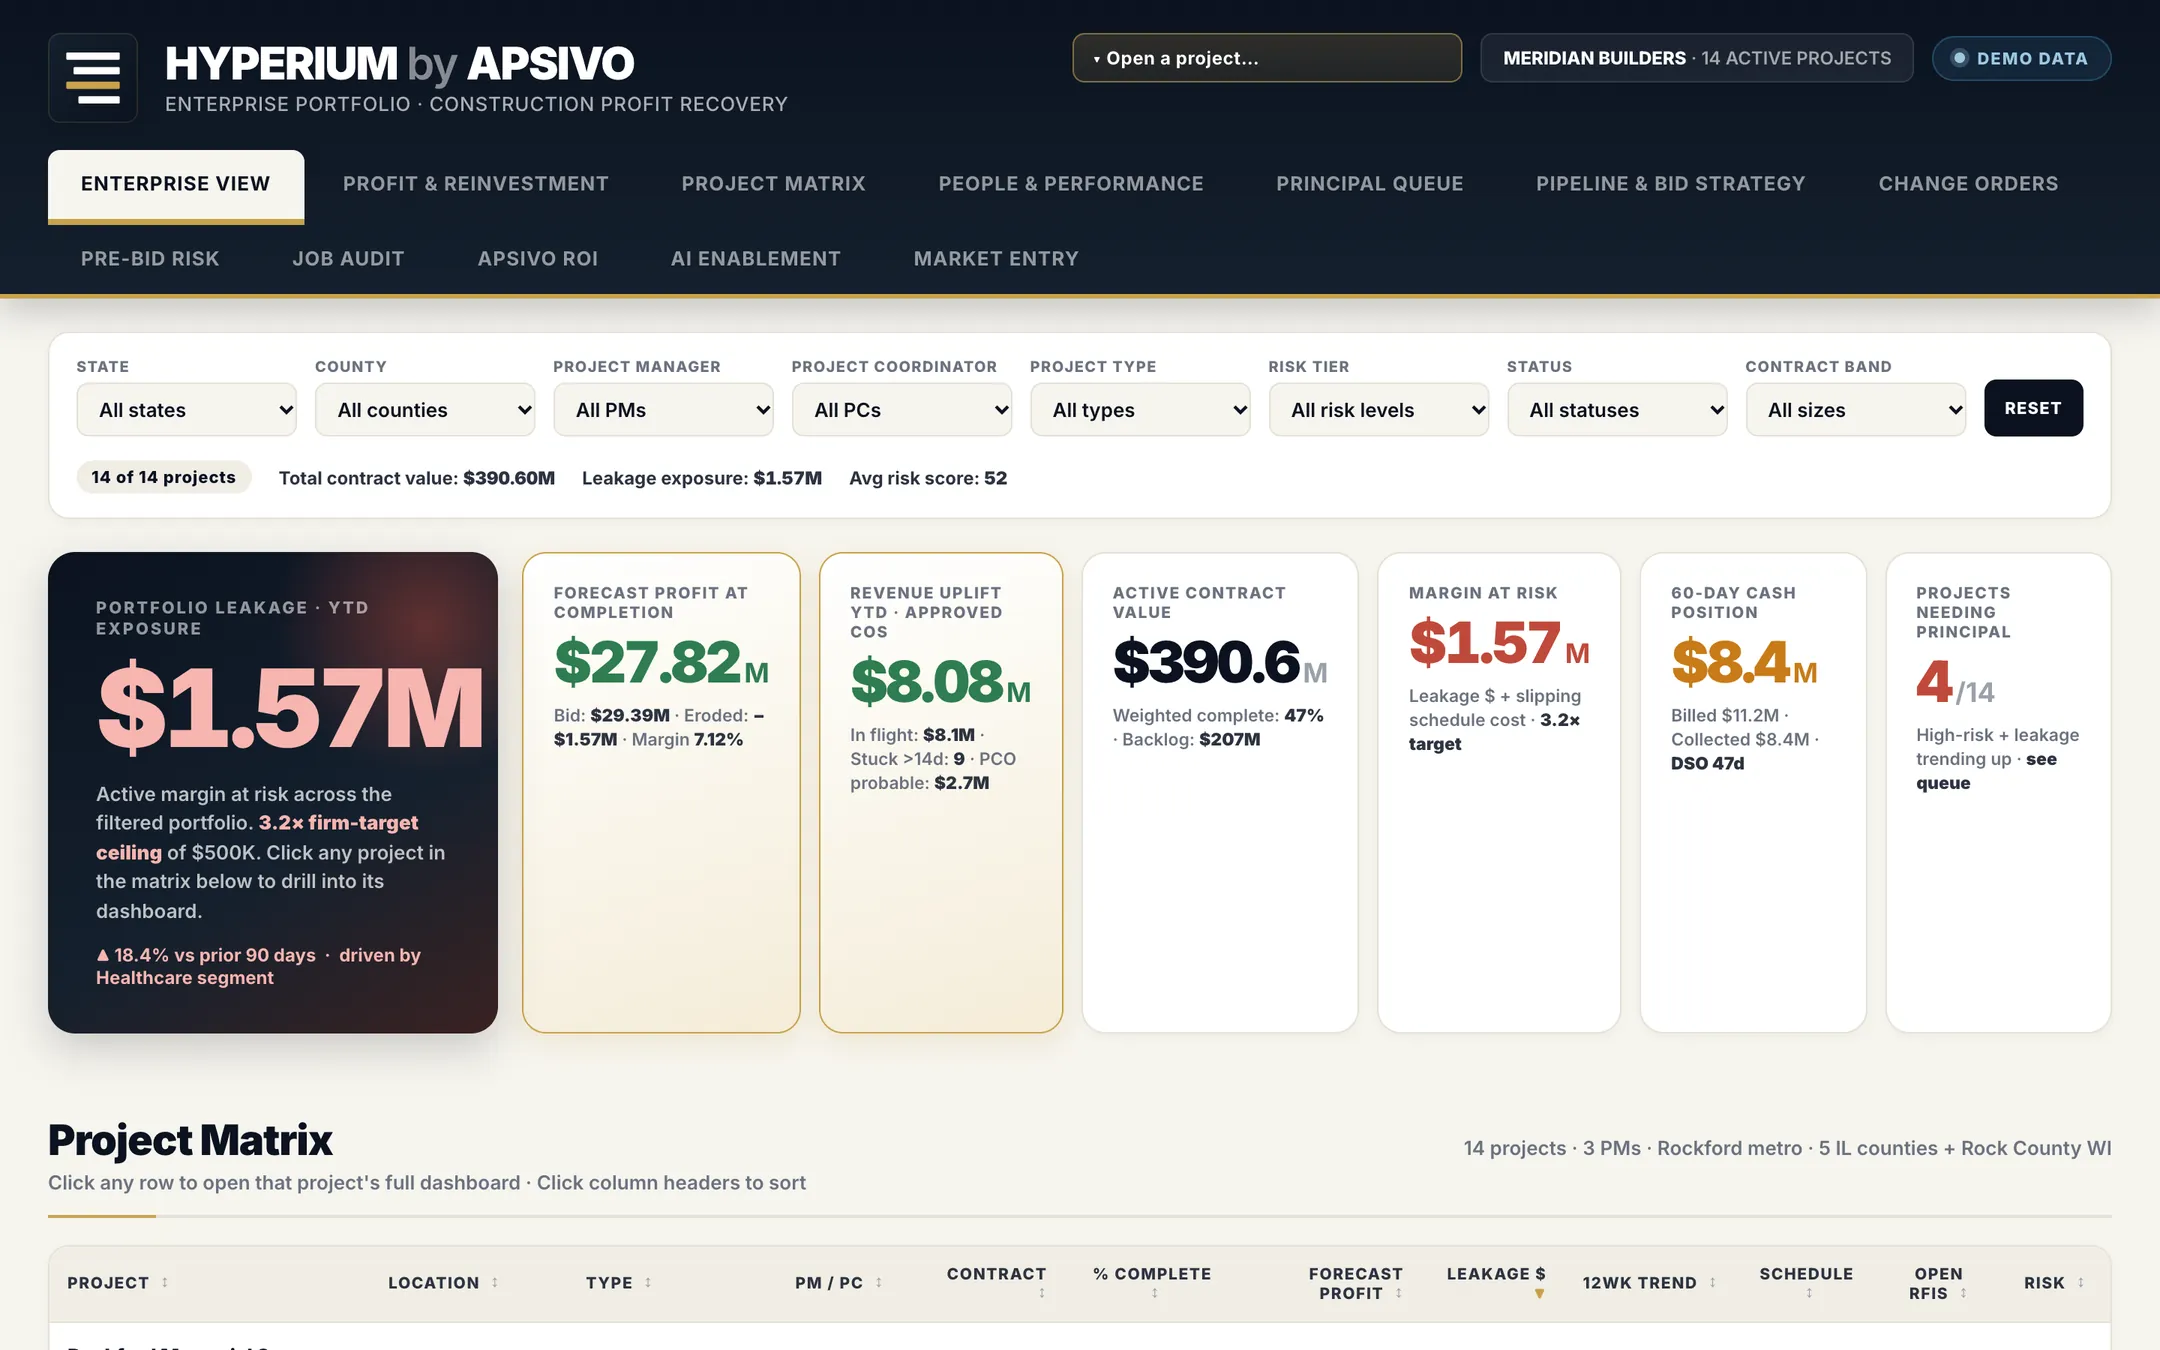Sort by the PROJECT column header

point(118,1283)
